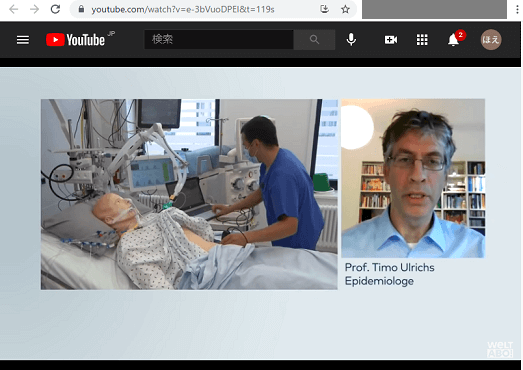Click the install app icon in address bar
Viewport: 523px width, 370px height.
(324, 9)
